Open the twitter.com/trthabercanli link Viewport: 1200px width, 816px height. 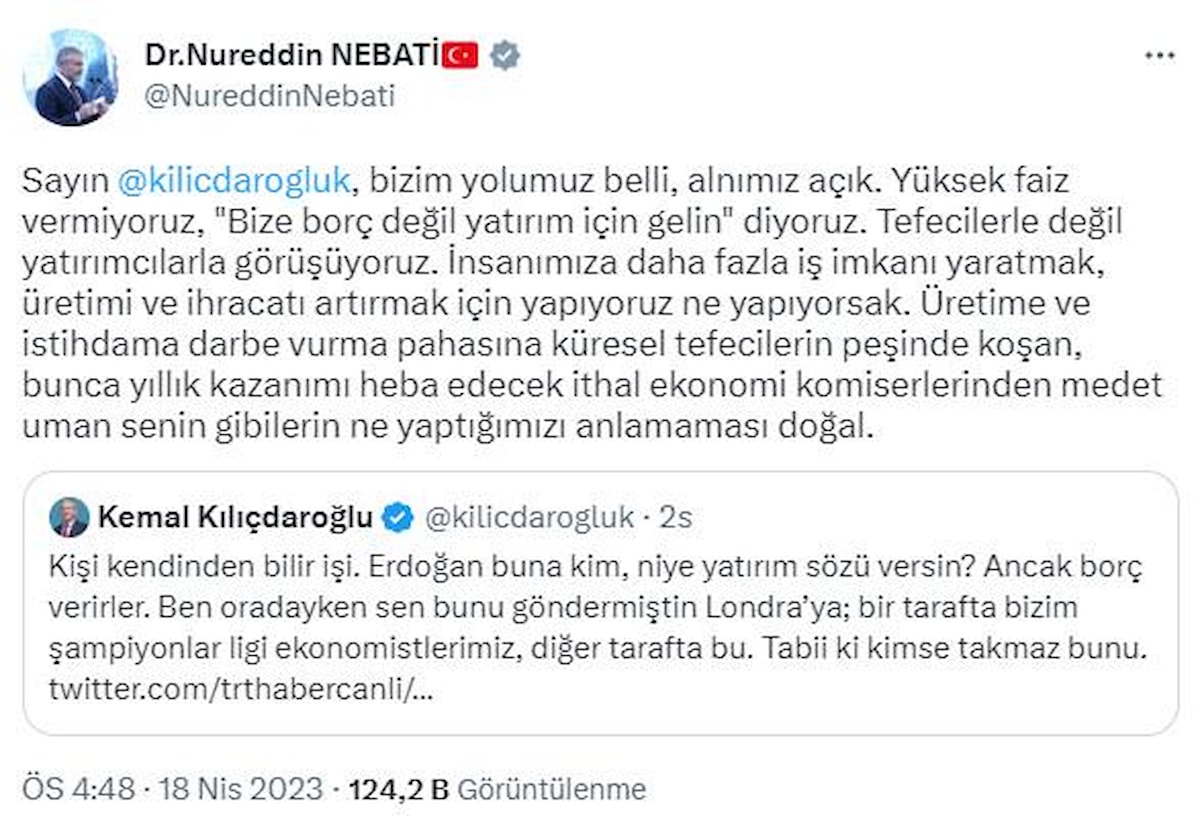(x=241, y=690)
